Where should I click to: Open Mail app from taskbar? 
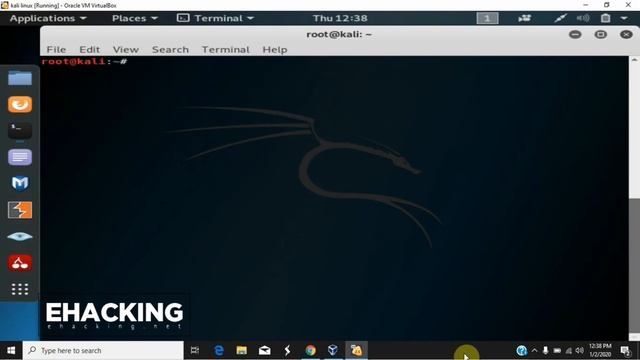point(264,351)
